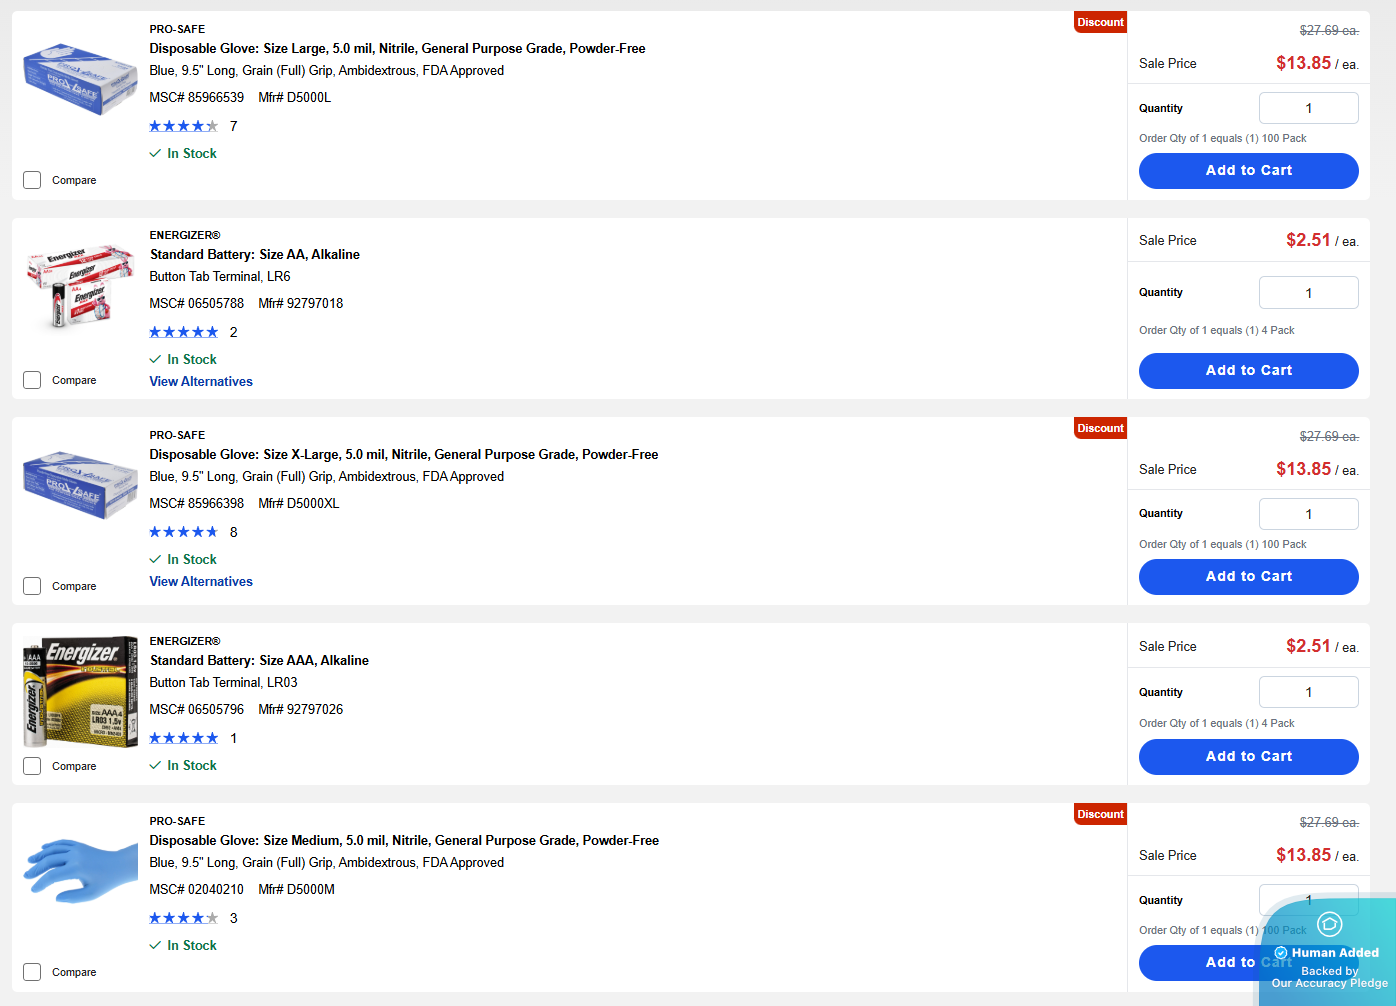View Alternatives for AA Alkaline battery
The height and width of the screenshot is (1006, 1396).
point(201,381)
